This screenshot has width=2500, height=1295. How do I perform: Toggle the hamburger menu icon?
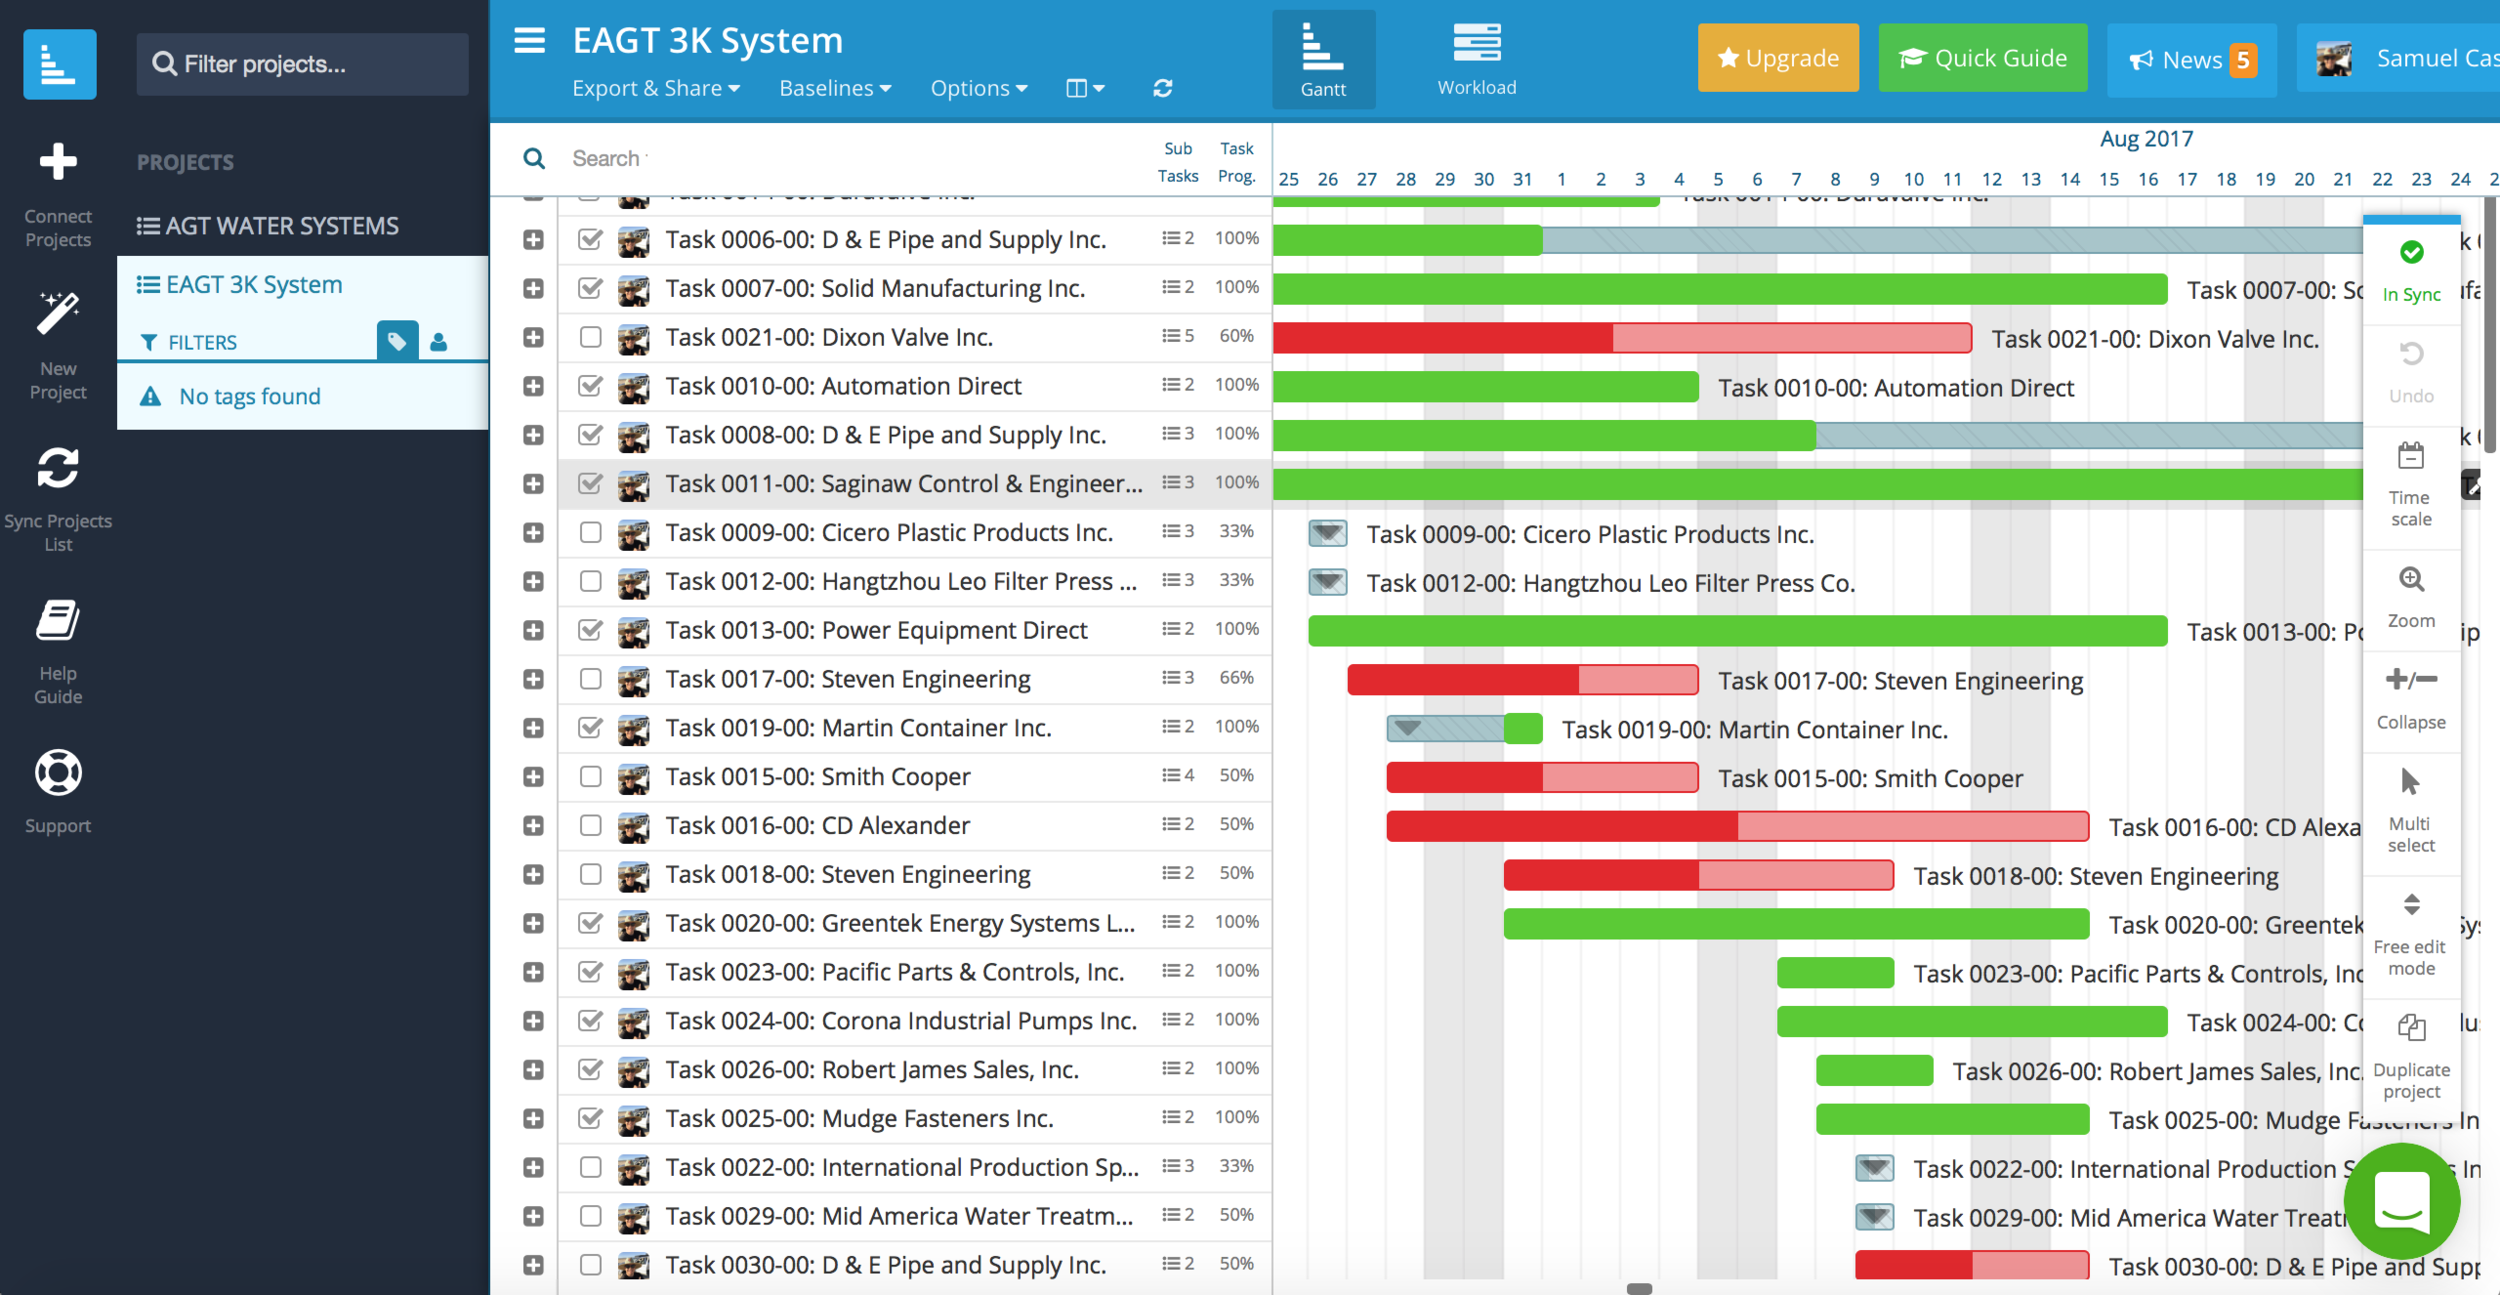529,41
